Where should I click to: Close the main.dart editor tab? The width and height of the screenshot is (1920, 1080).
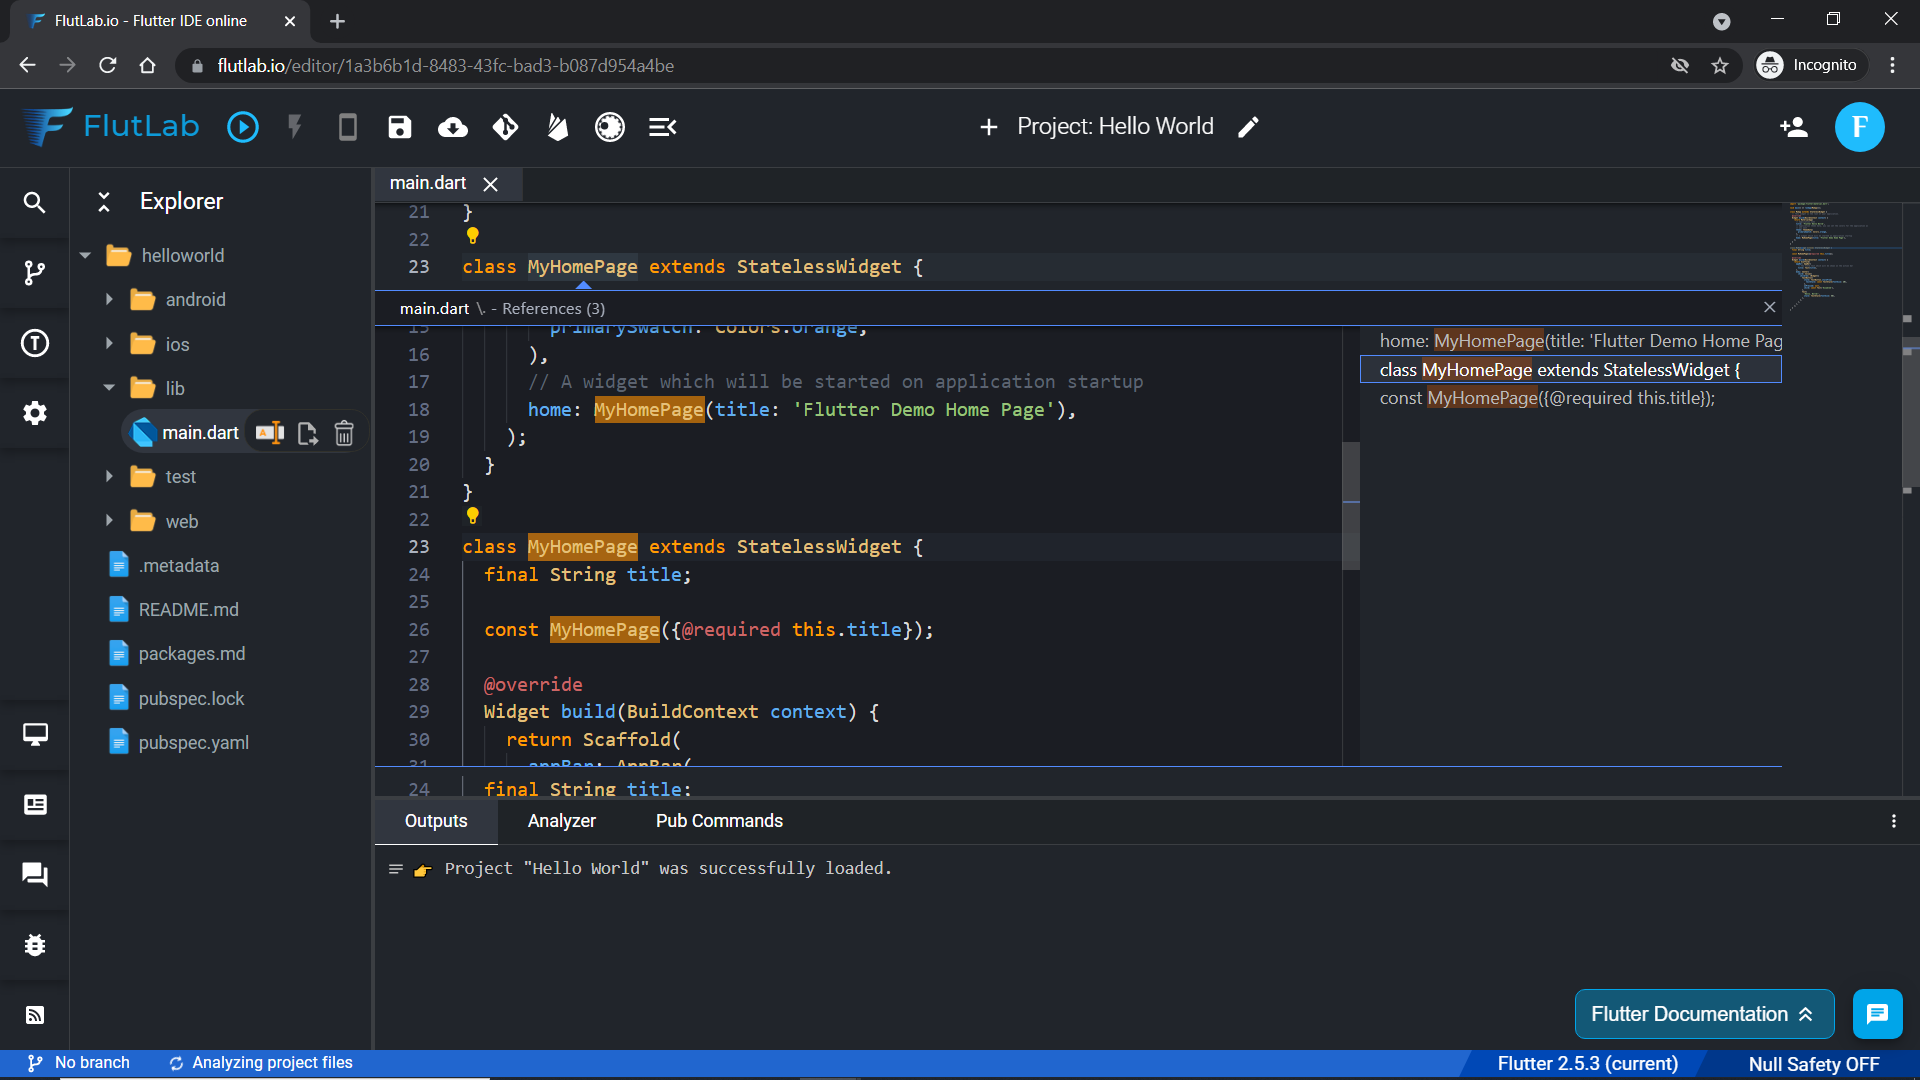coord(490,184)
